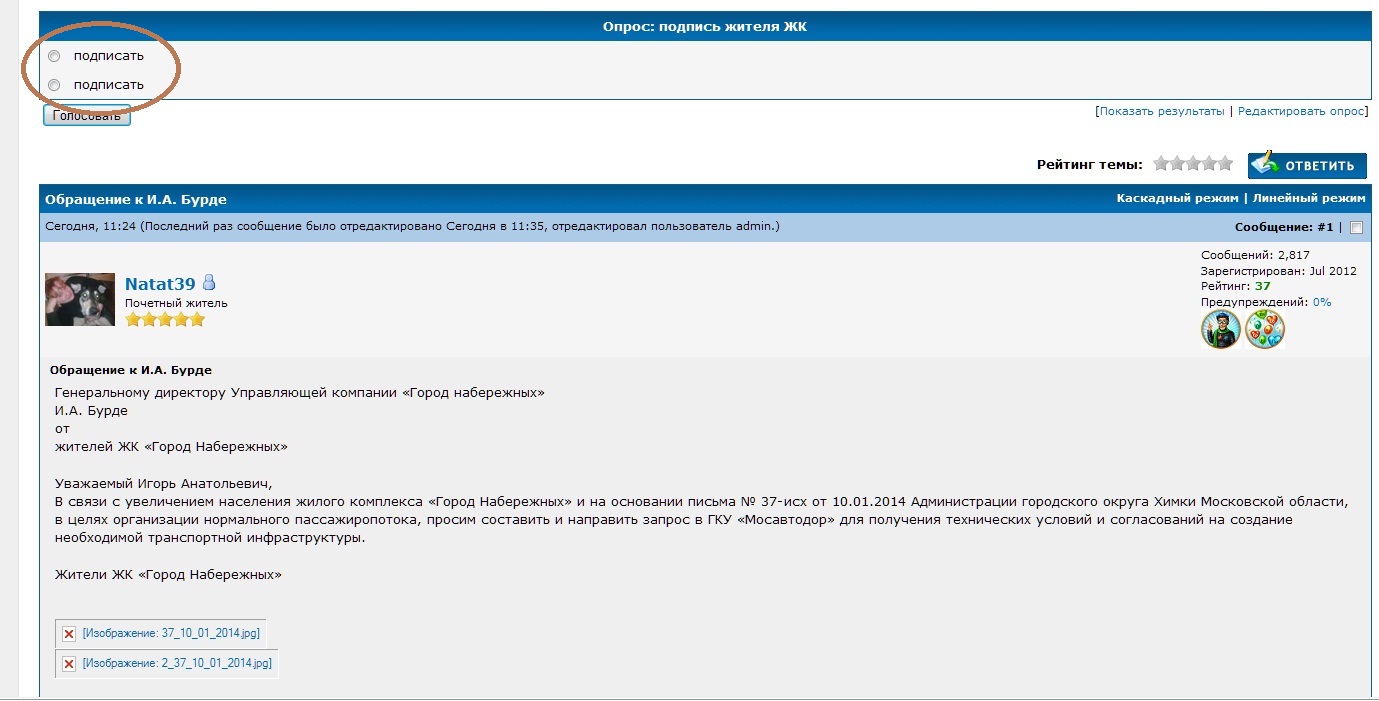Open the Показать результаты link
This screenshot has width=1379, height=701.
(x=1161, y=111)
